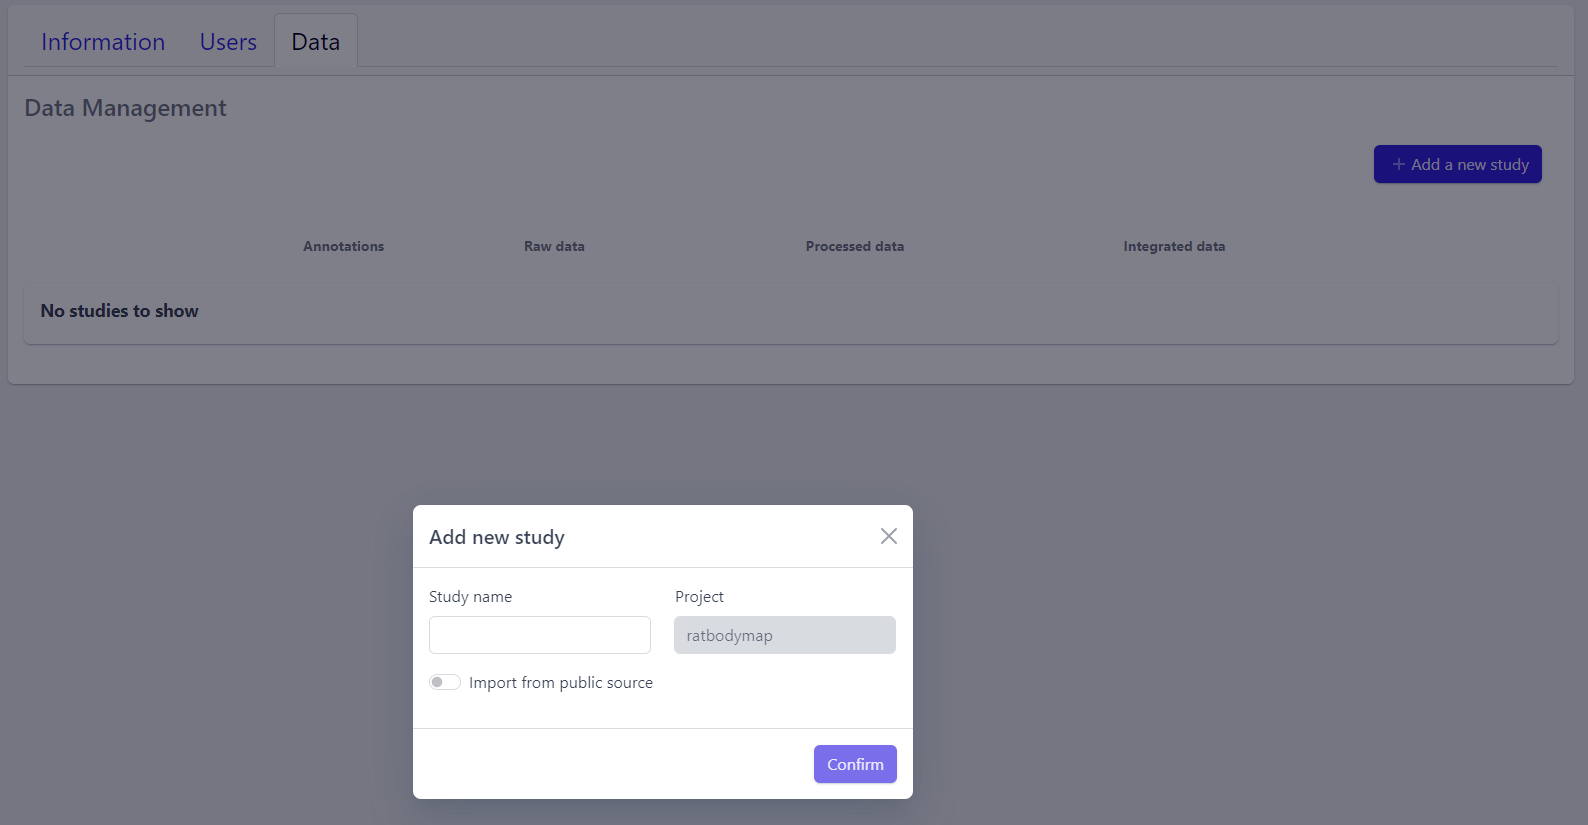Viewport: 1588px width, 825px height.
Task: Focus the Study name text field
Action: click(539, 635)
